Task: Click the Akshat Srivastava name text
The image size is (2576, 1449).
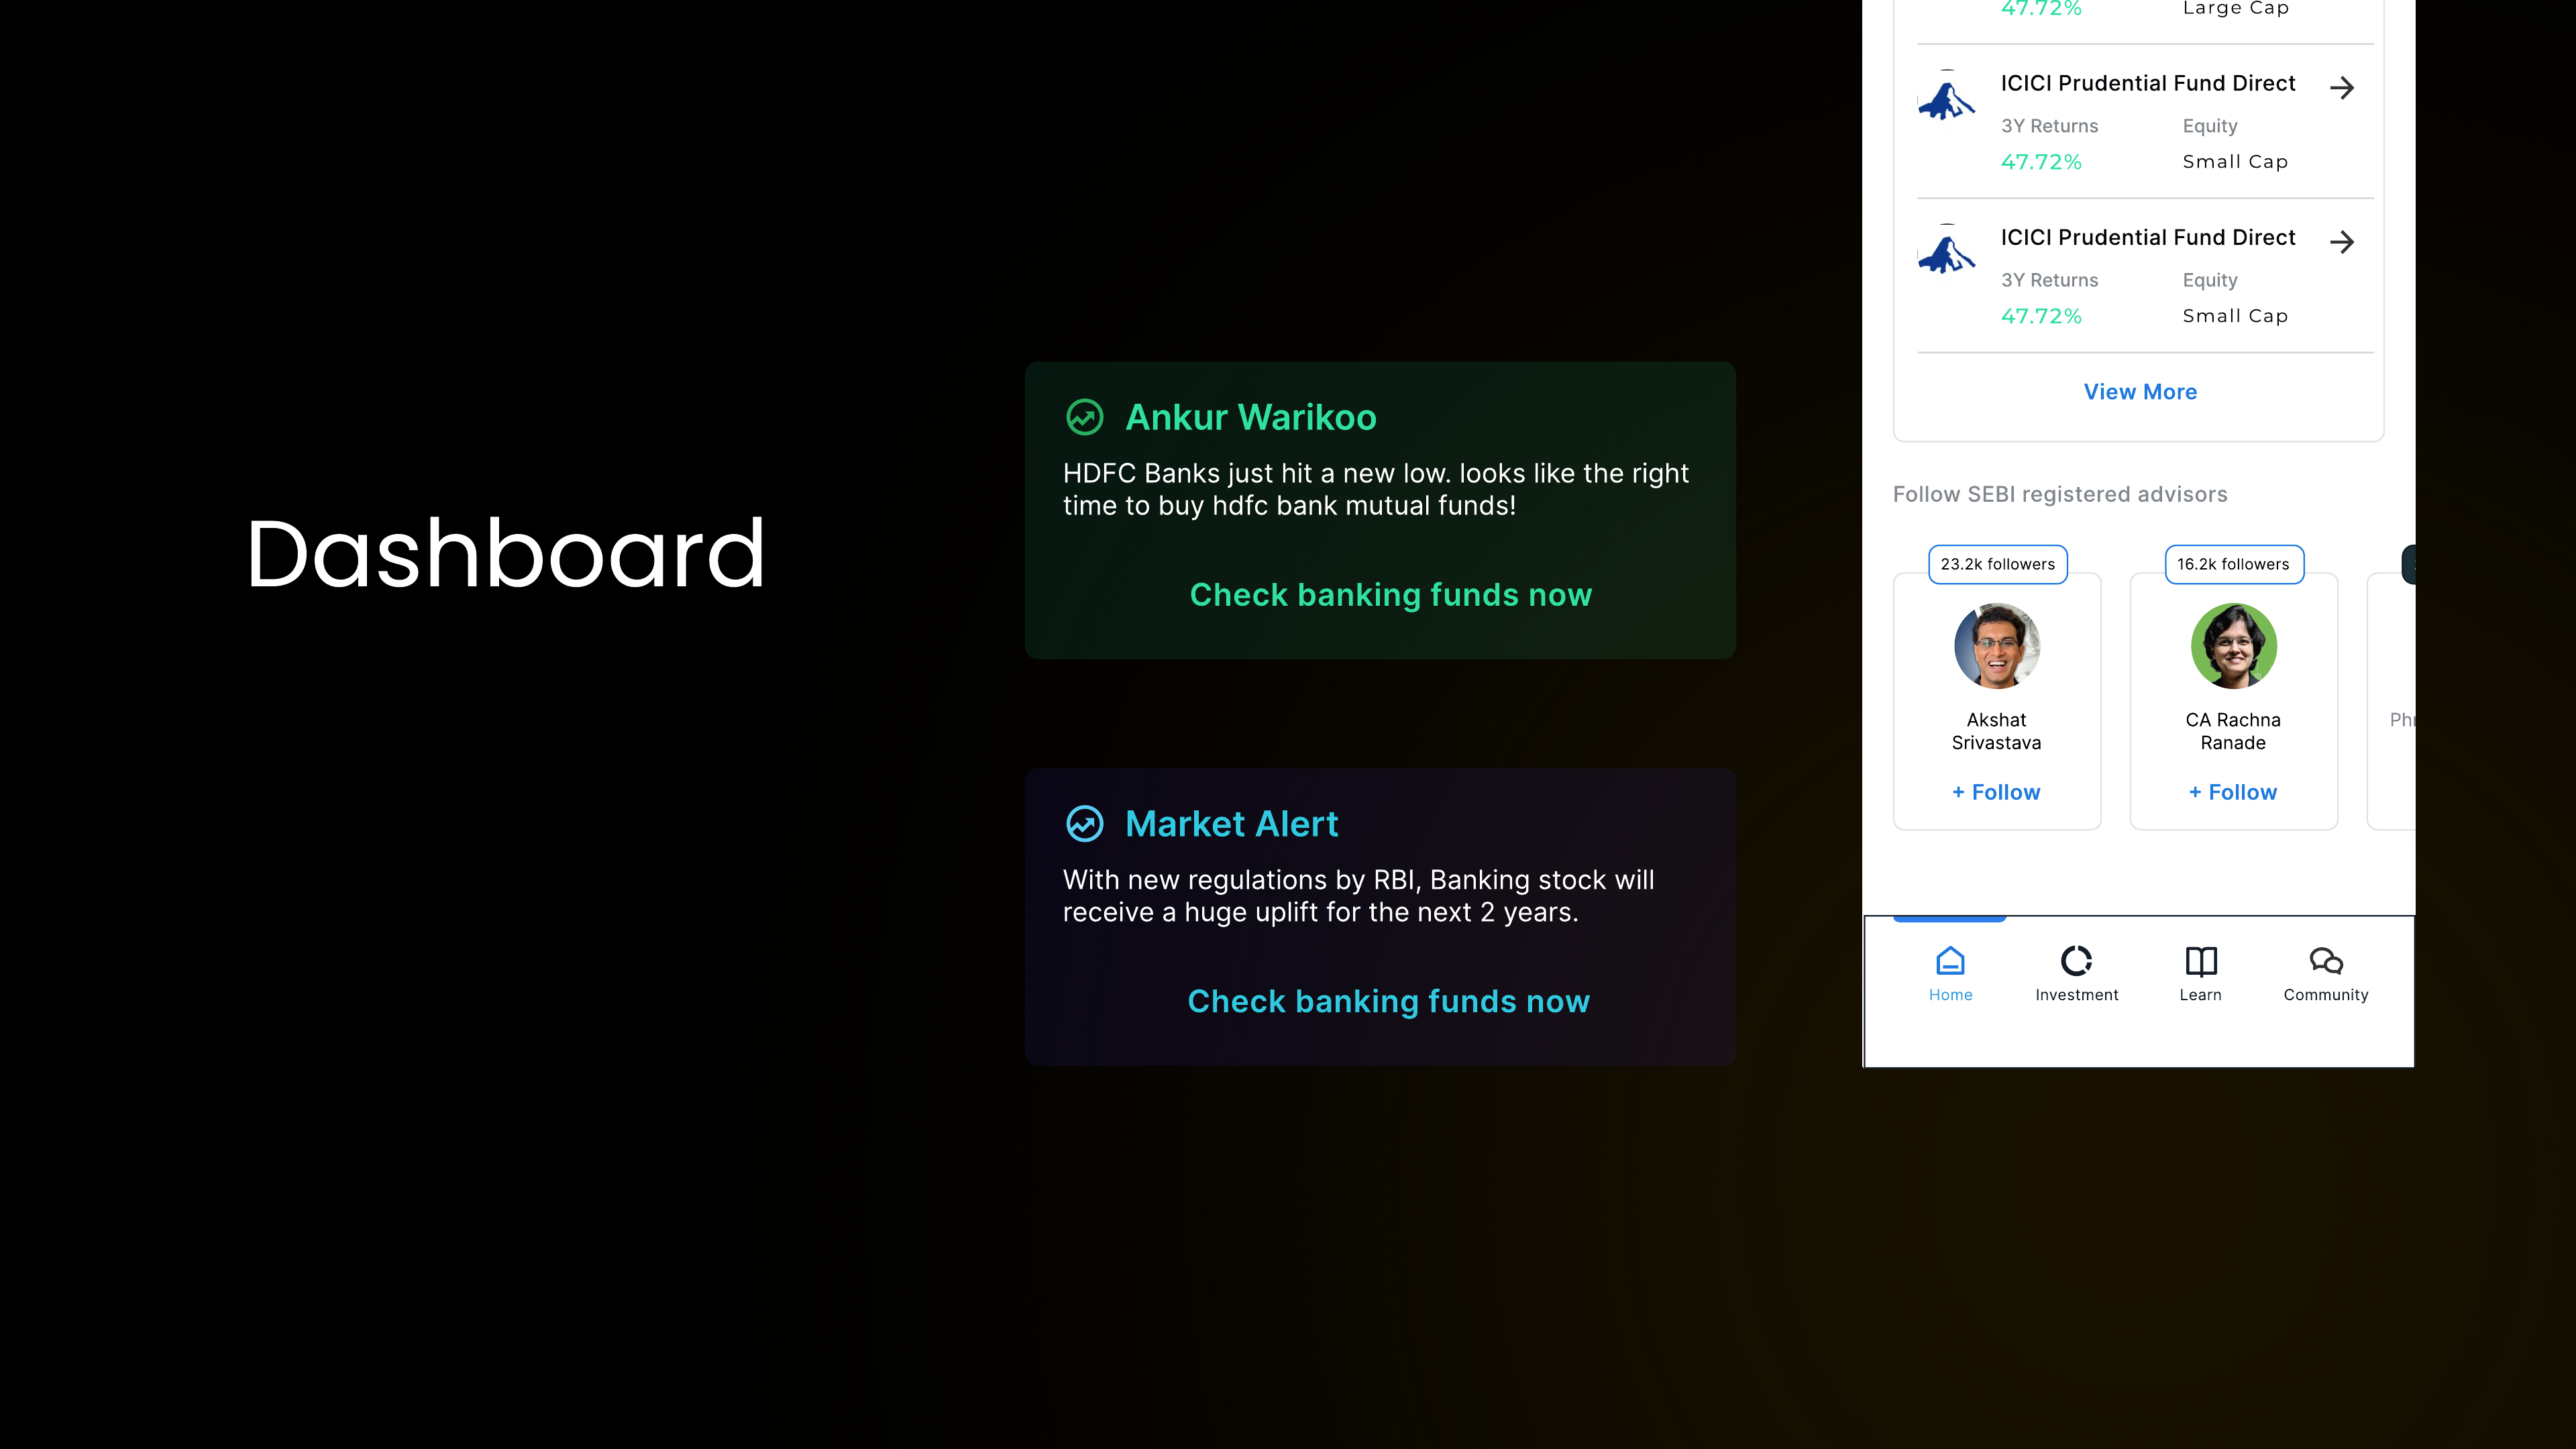Action: [1996, 731]
